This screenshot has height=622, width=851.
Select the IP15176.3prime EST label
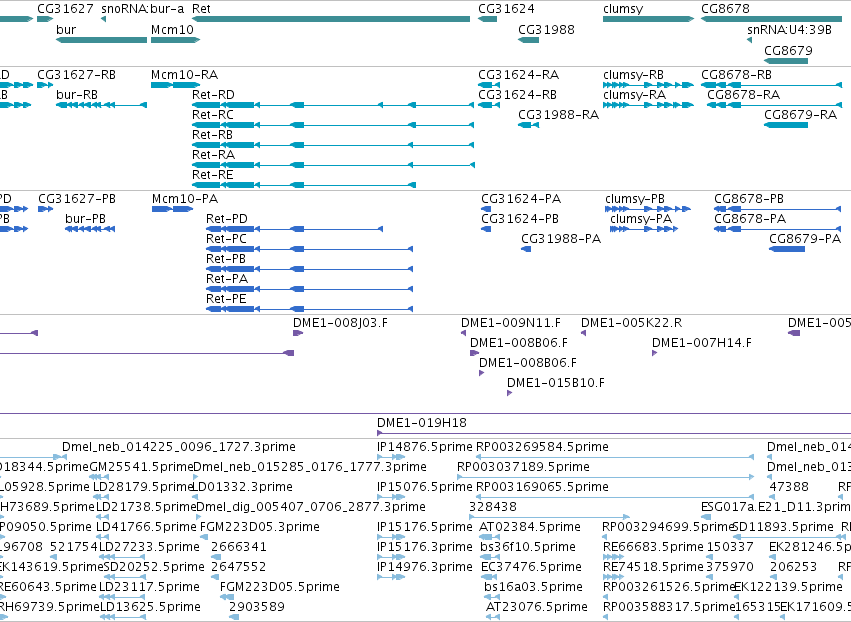click(425, 547)
